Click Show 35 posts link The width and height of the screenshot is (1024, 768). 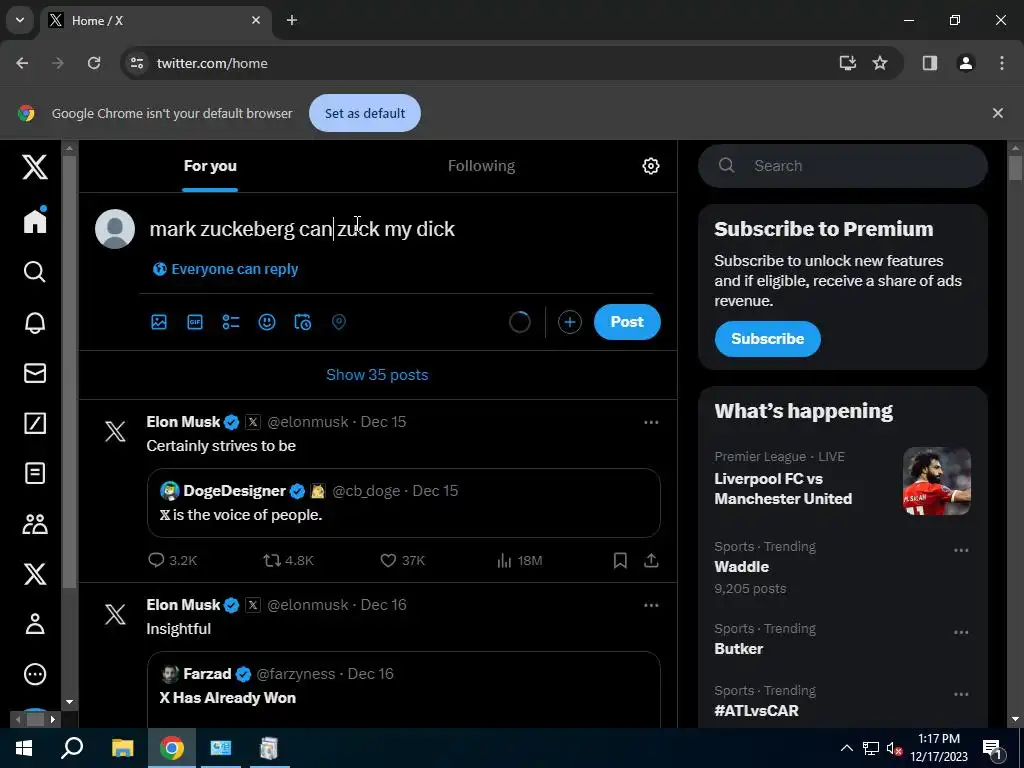pos(377,375)
